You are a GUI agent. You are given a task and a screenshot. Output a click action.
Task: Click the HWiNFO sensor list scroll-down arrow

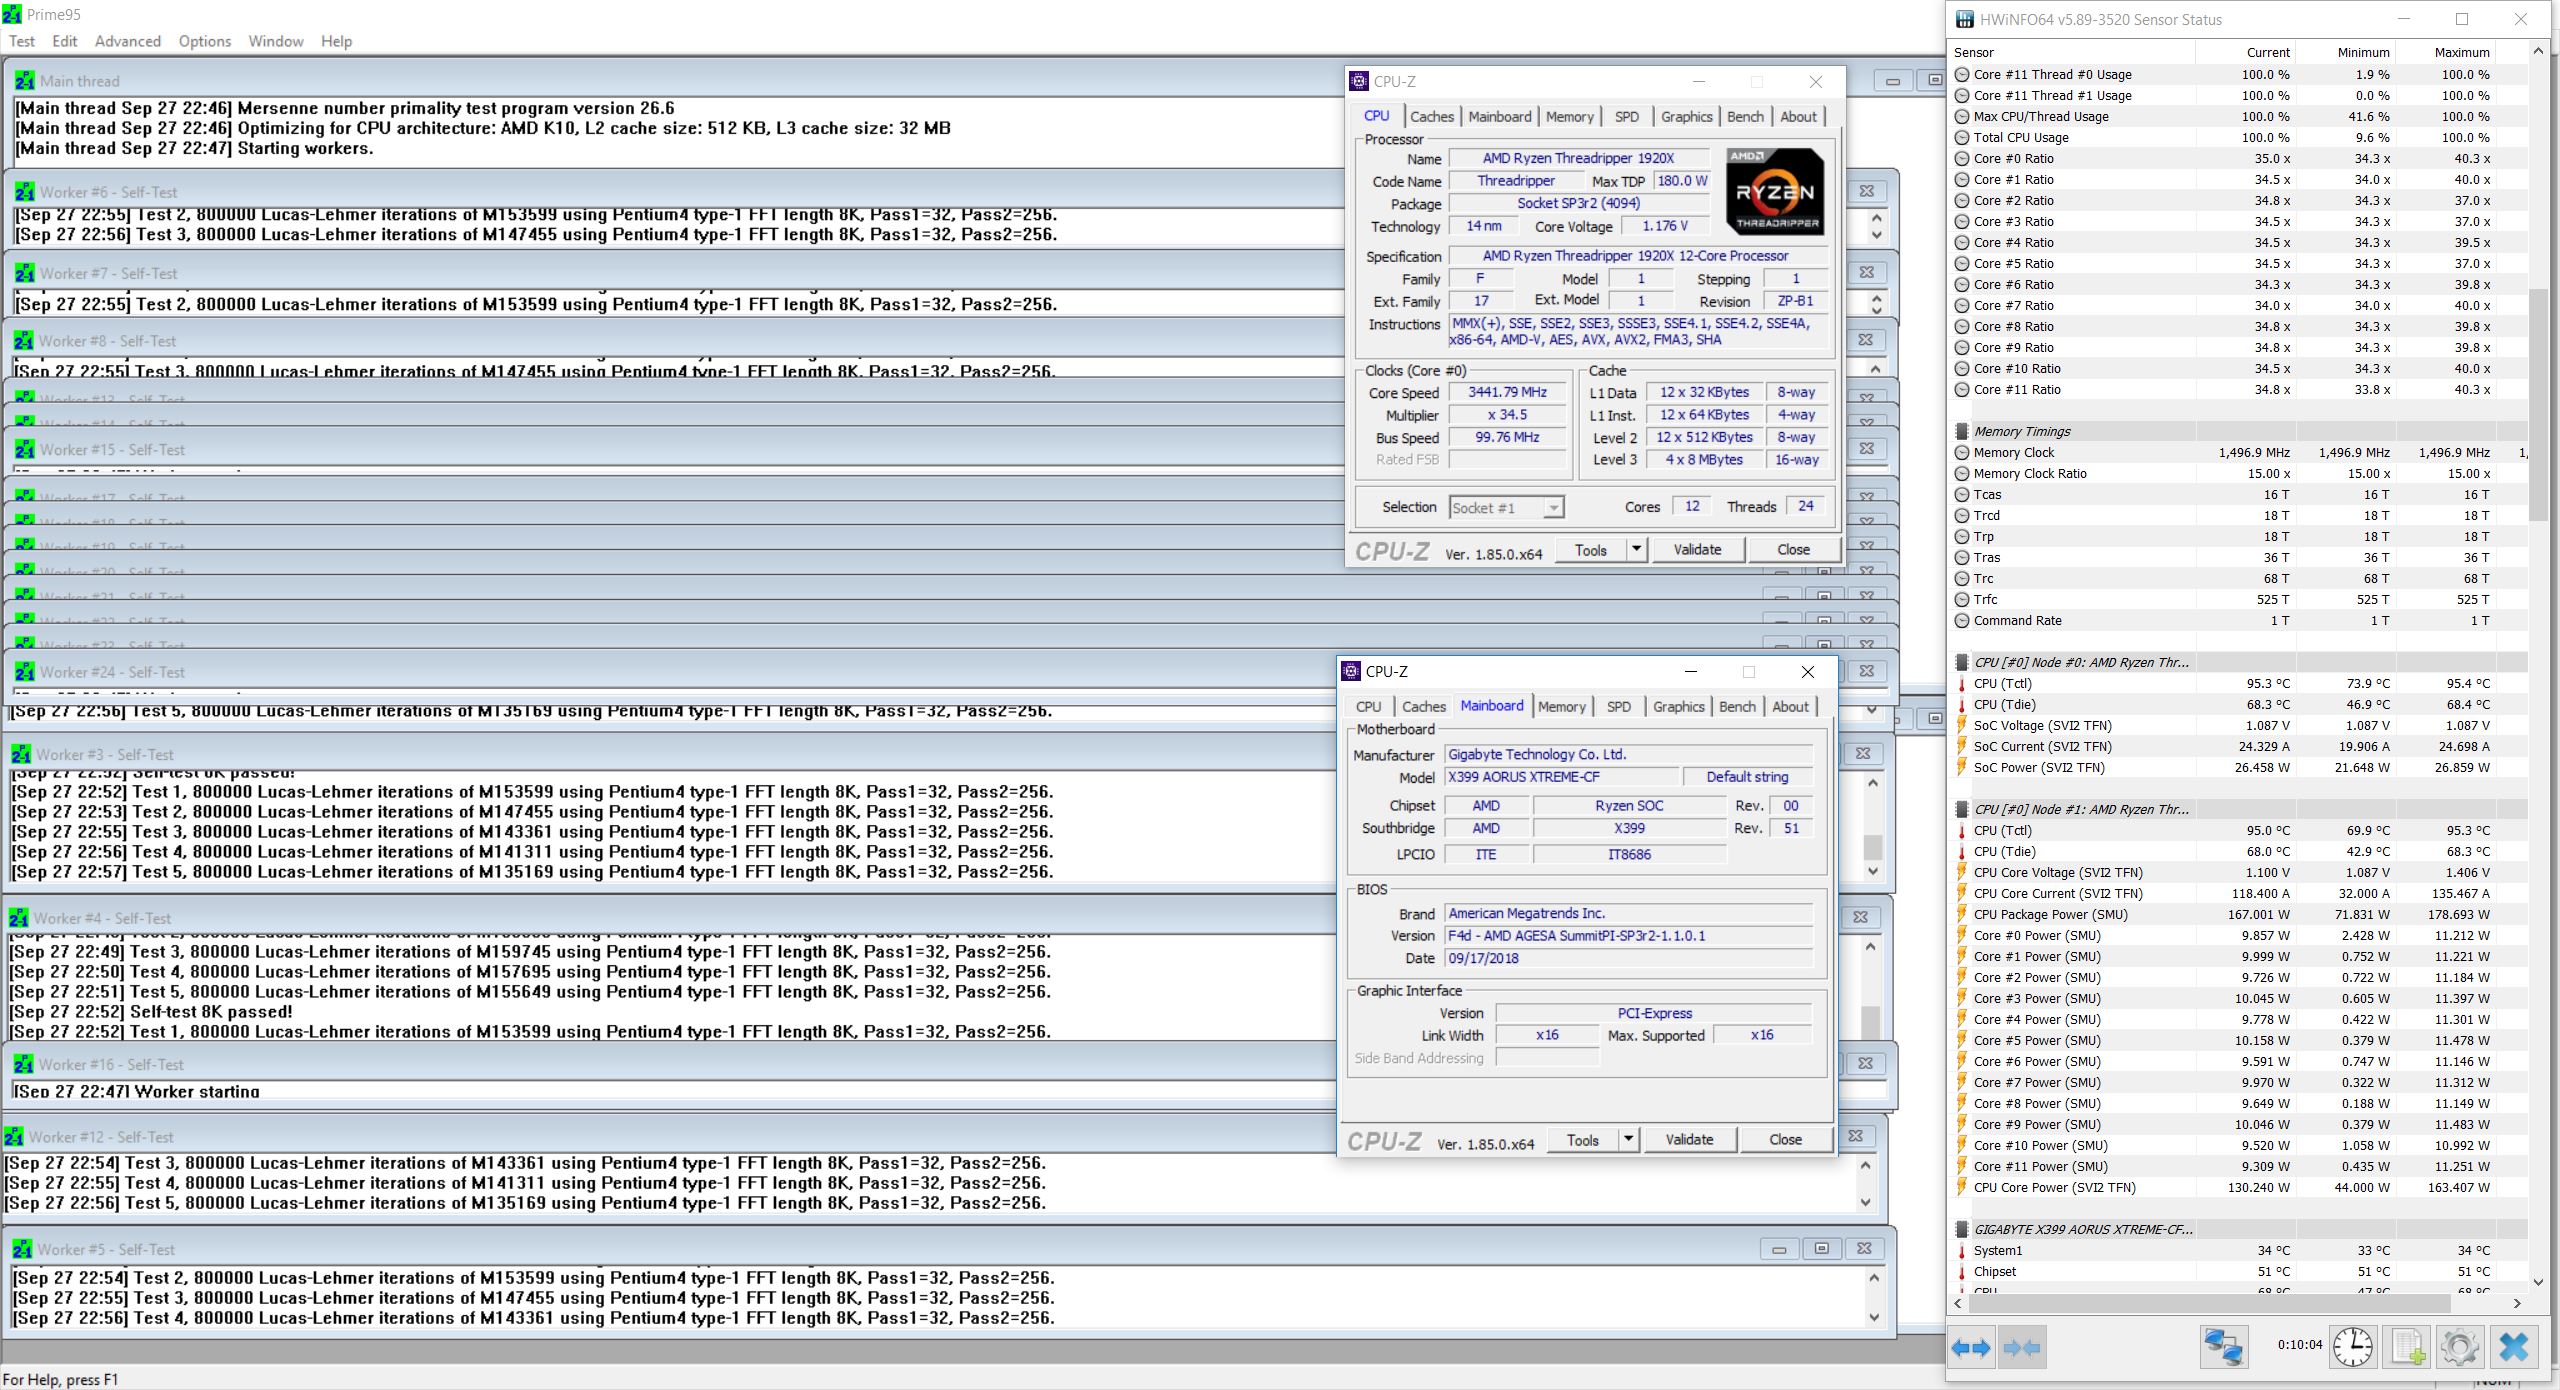point(2538,1281)
